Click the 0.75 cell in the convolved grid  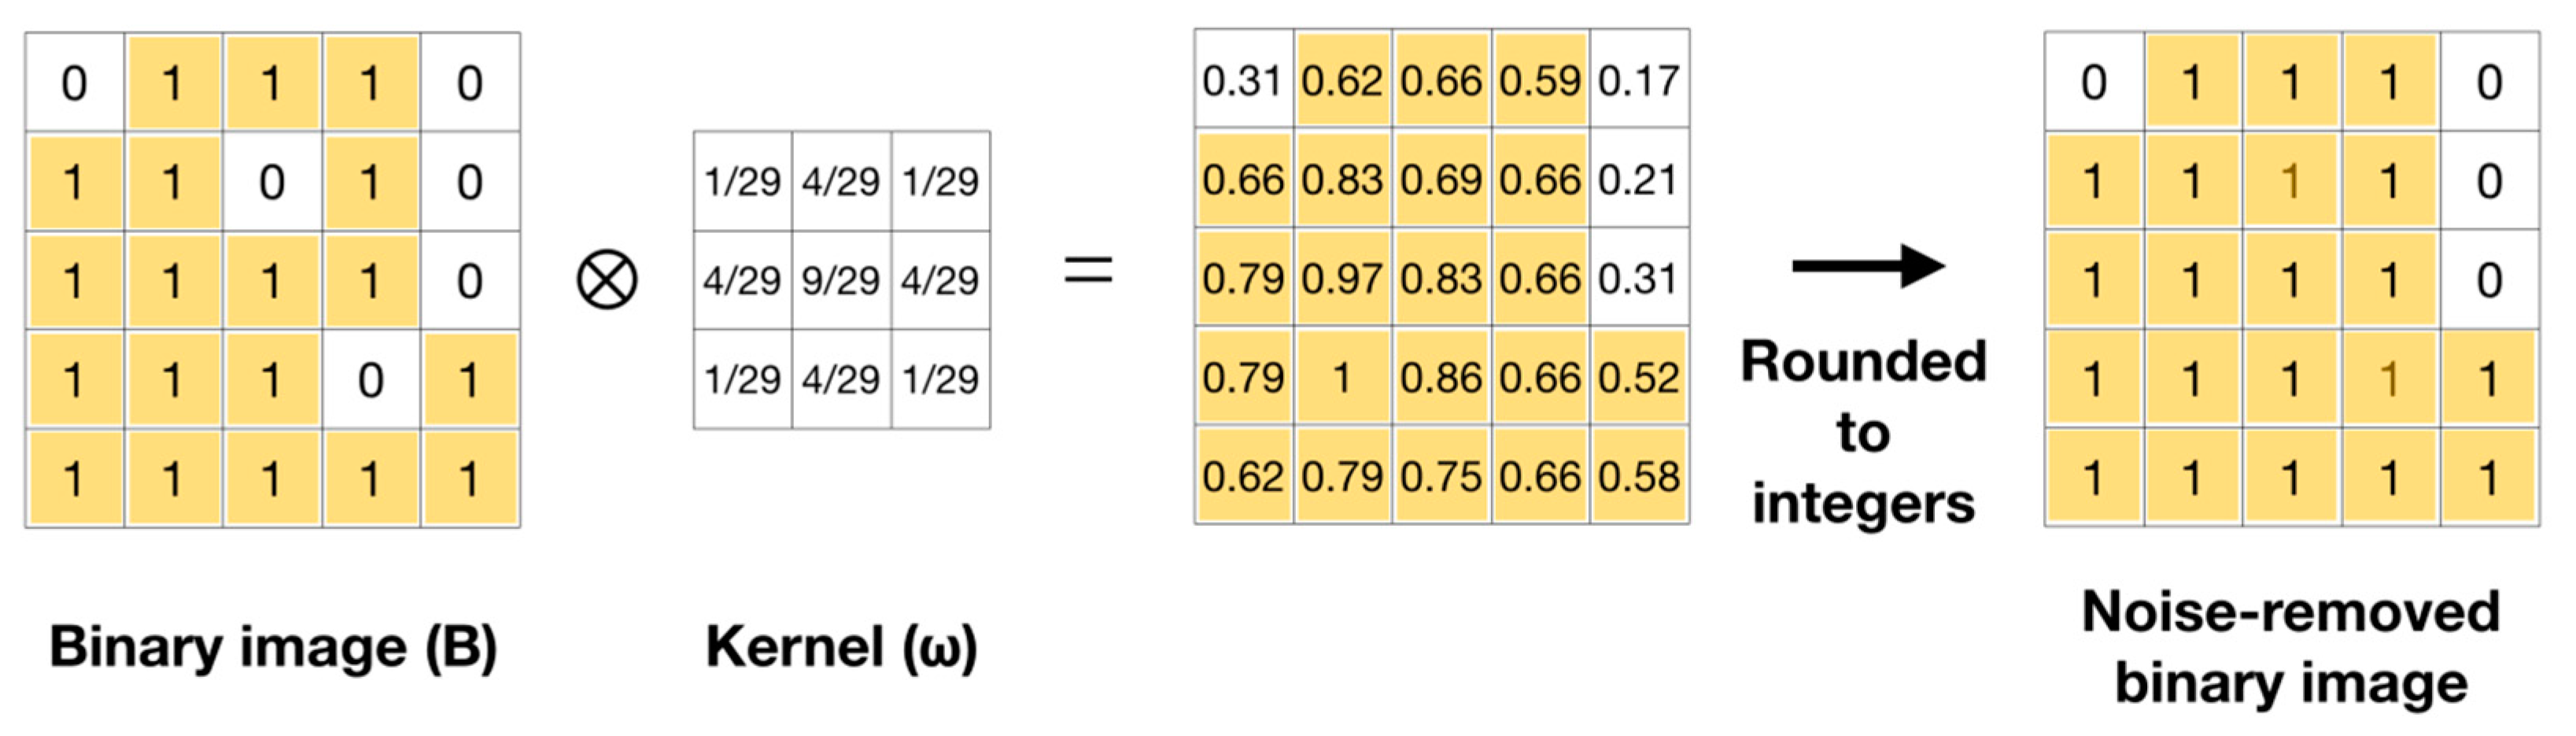(x=1441, y=476)
